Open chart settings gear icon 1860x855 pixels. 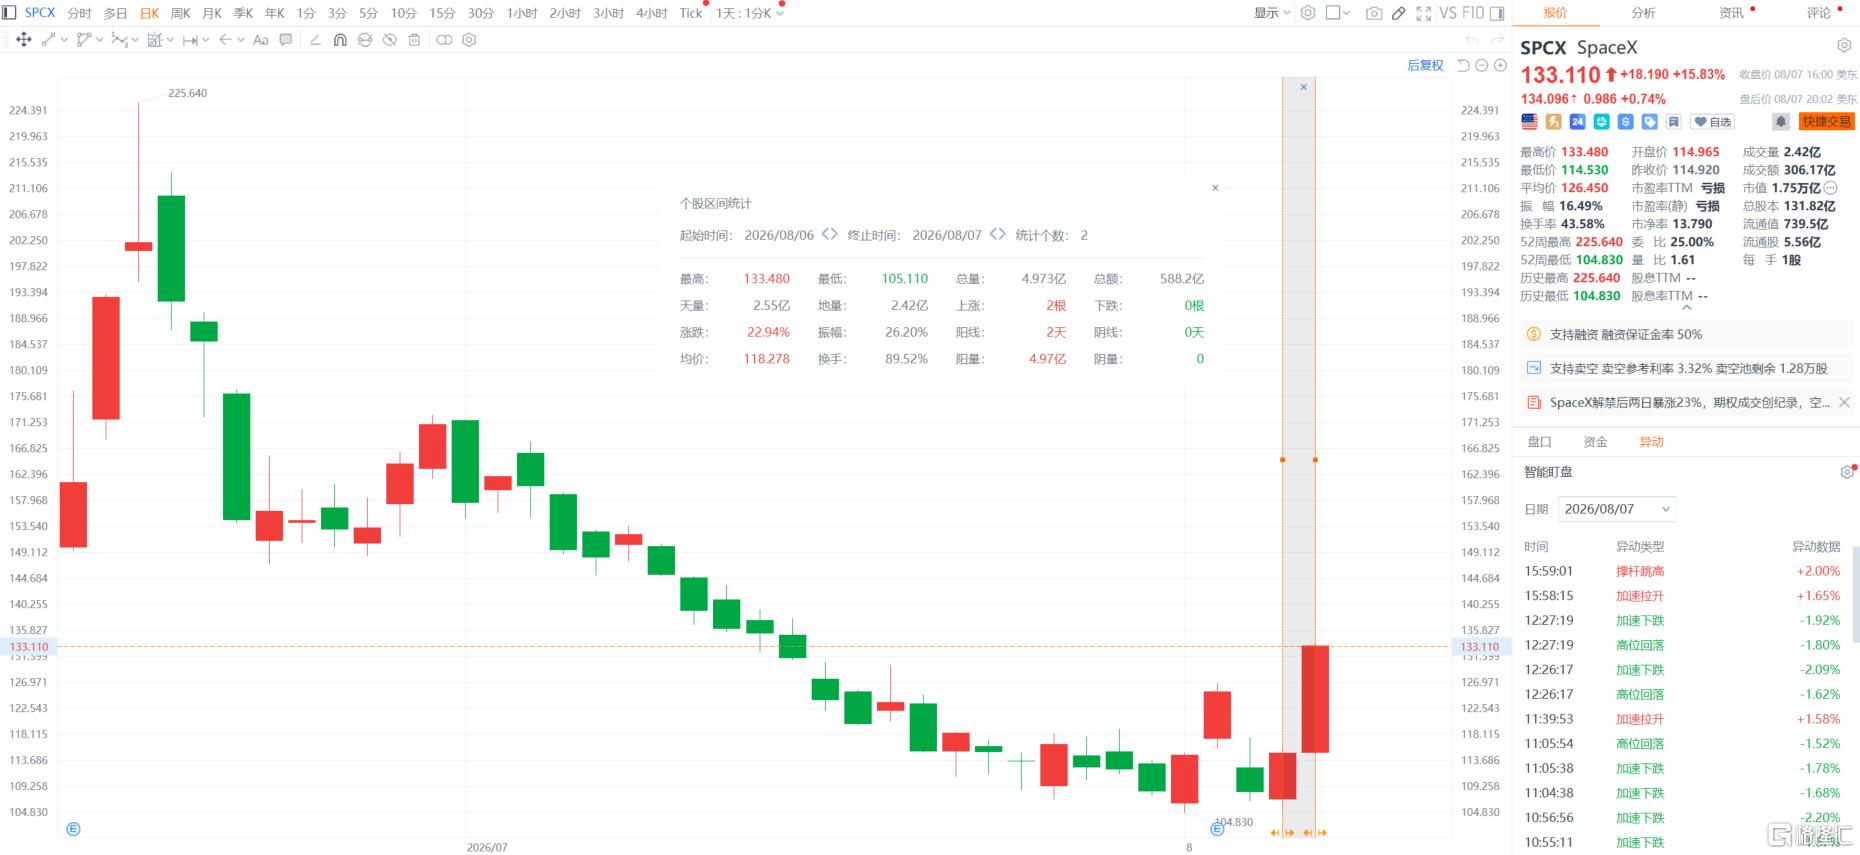[1308, 13]
